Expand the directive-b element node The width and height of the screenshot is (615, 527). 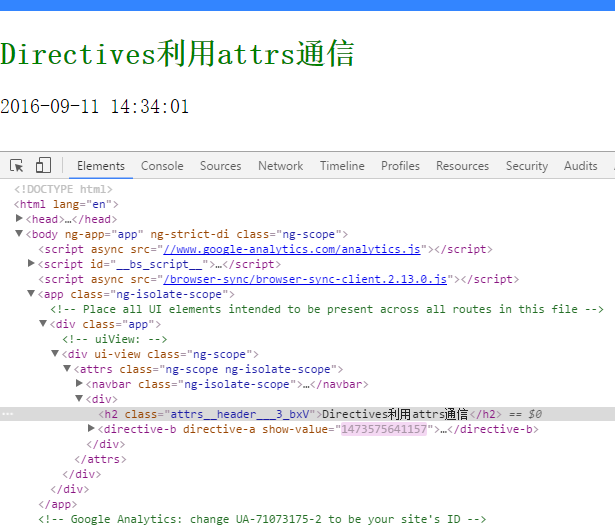(91, 428)
